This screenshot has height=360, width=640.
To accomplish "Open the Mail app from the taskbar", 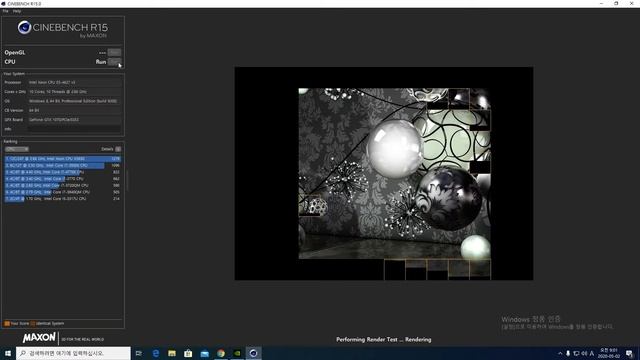I will click(204, 353).
